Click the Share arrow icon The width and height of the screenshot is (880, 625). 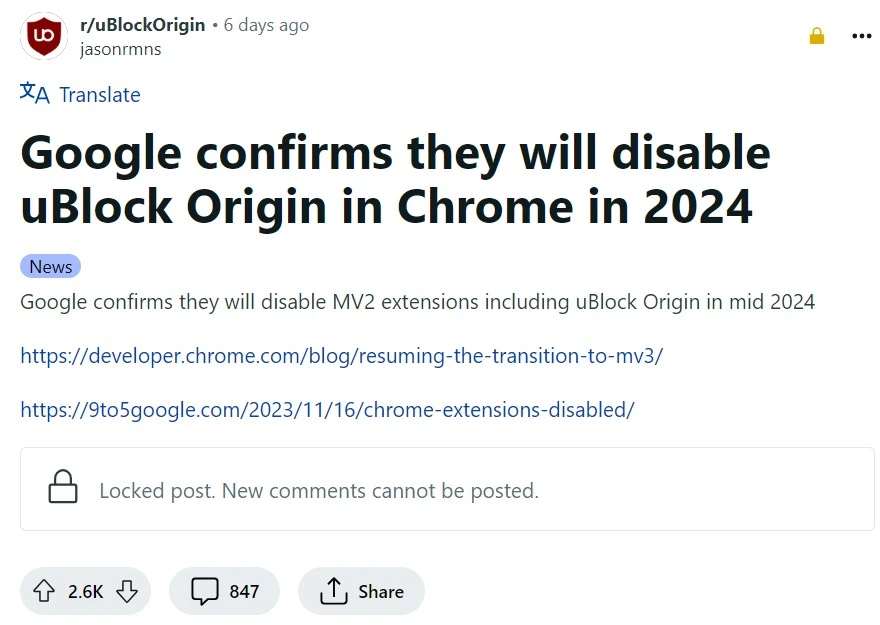click(x=333, y=592)
